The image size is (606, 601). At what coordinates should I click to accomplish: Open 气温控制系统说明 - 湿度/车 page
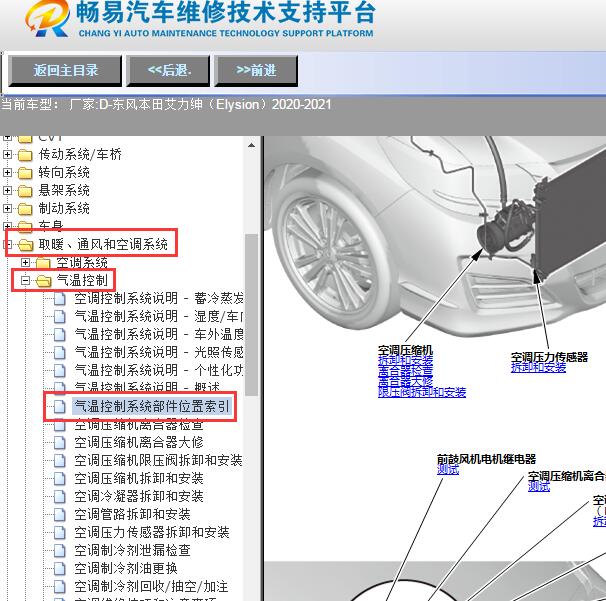click(159, 316)
